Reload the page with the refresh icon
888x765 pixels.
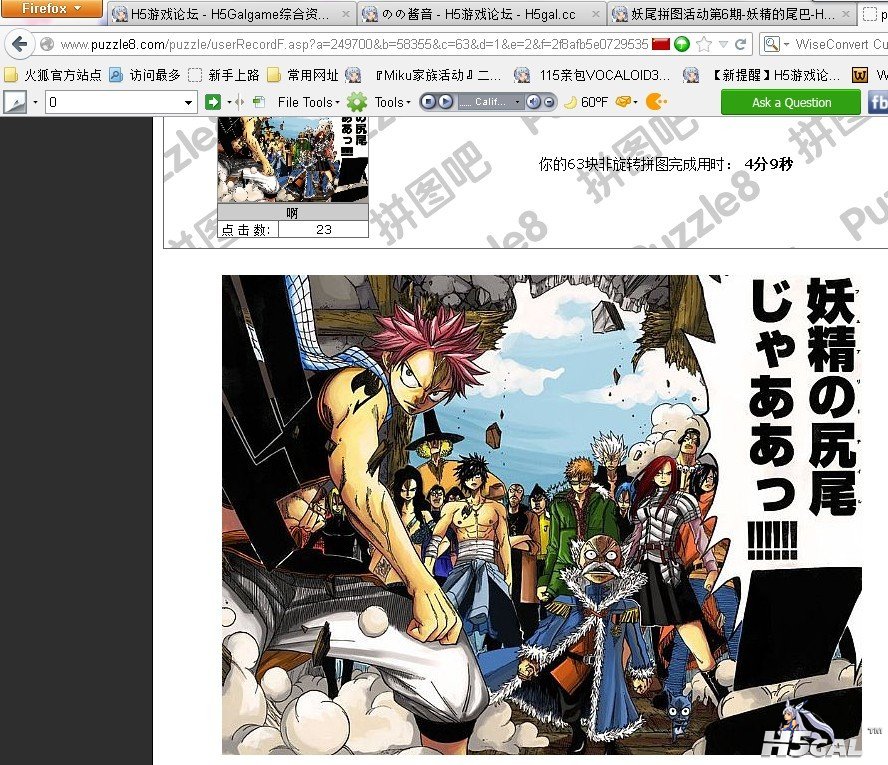[741, 45]
